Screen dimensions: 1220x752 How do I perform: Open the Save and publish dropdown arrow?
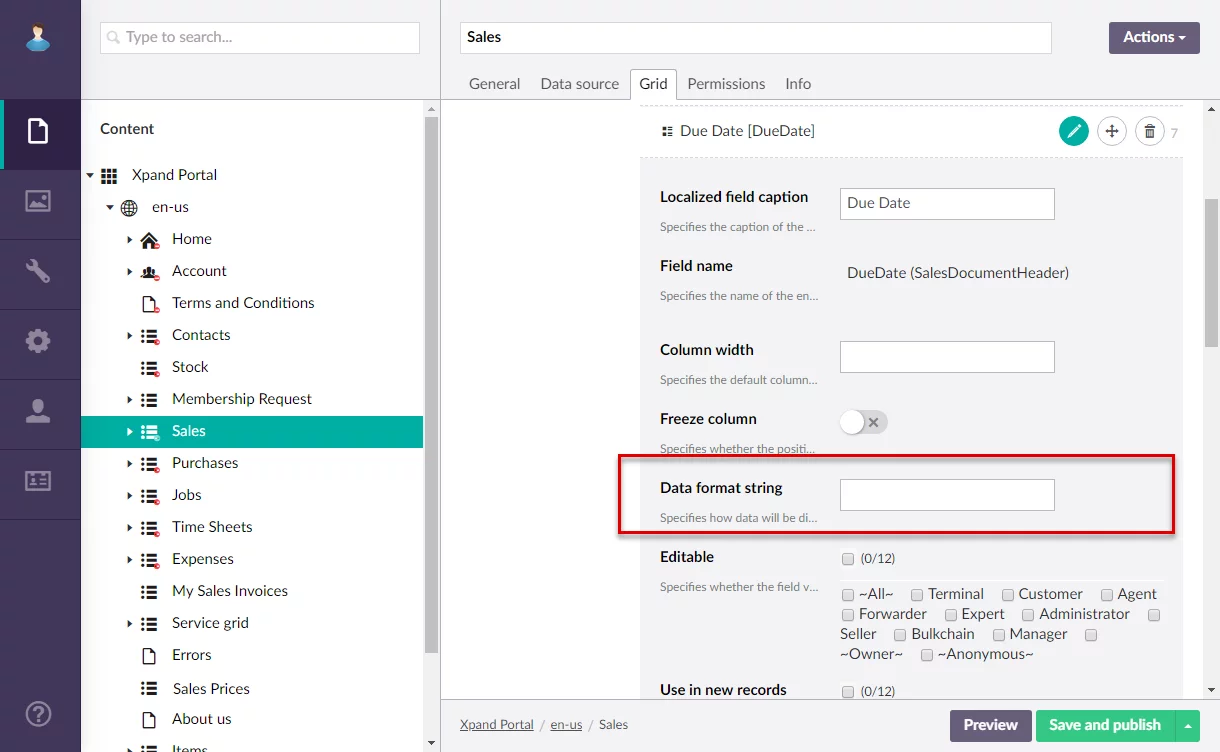pos(1188,726)
